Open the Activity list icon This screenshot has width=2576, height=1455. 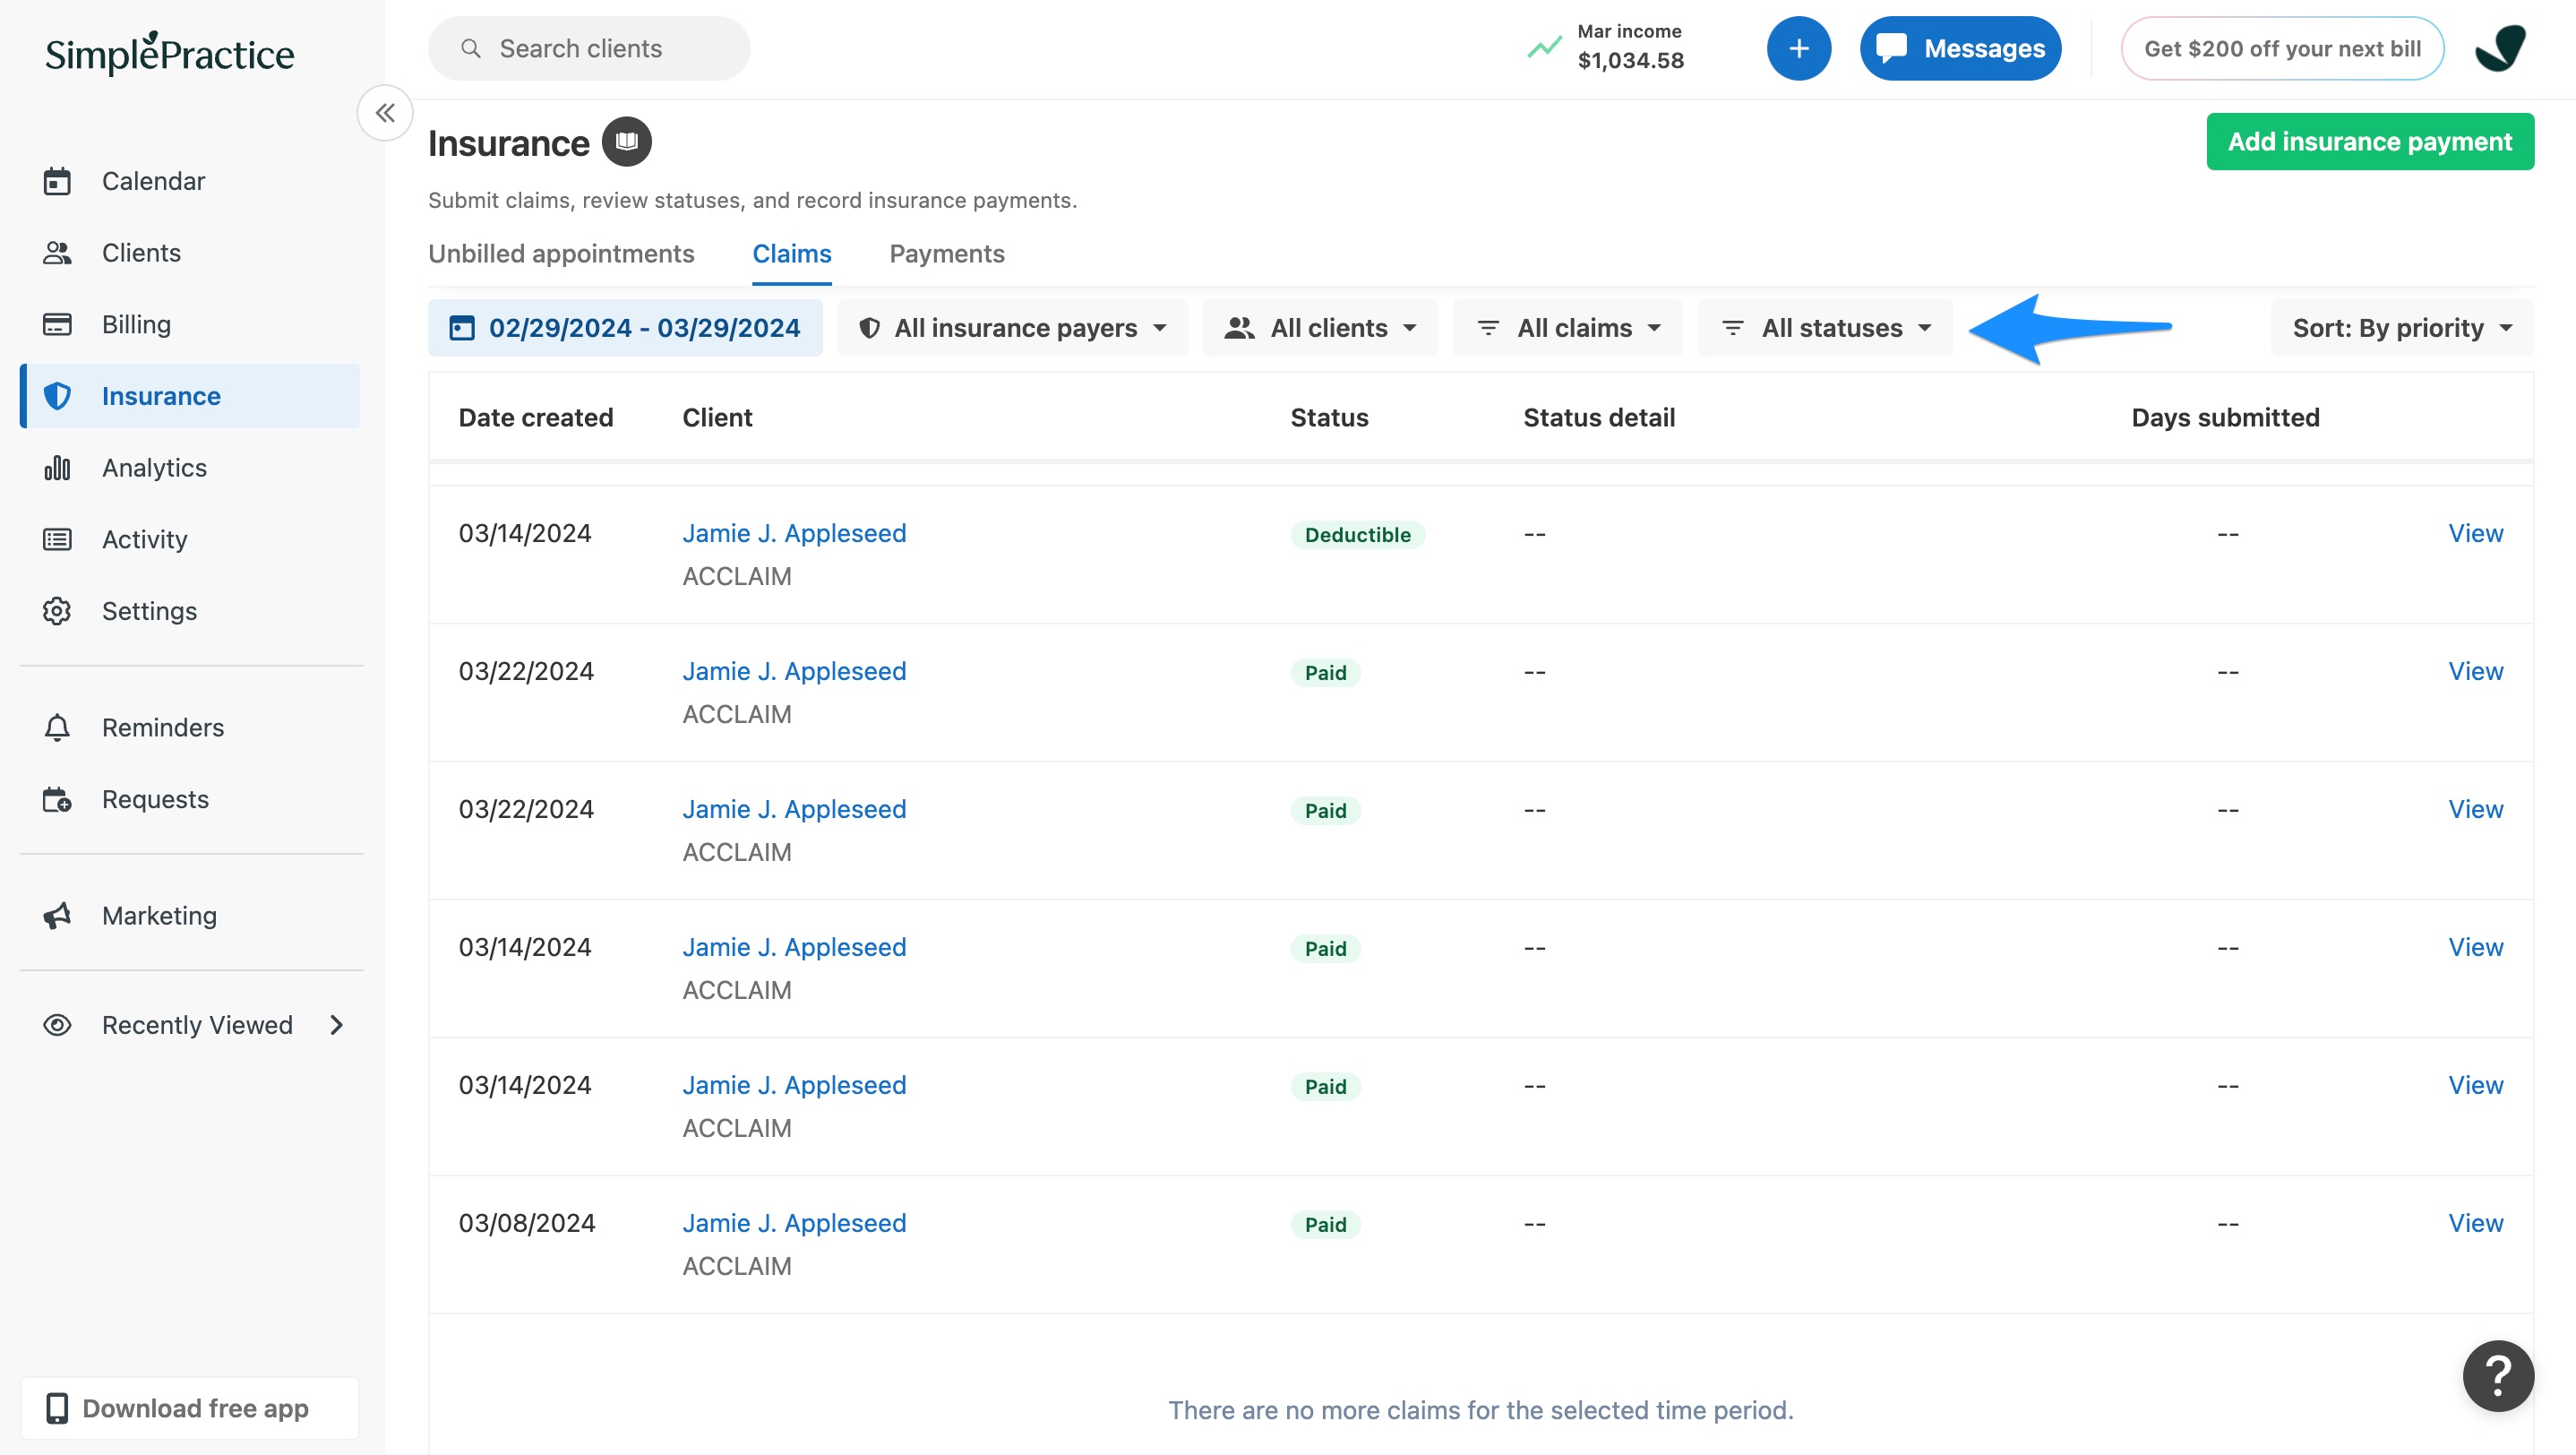pos(57,539)
